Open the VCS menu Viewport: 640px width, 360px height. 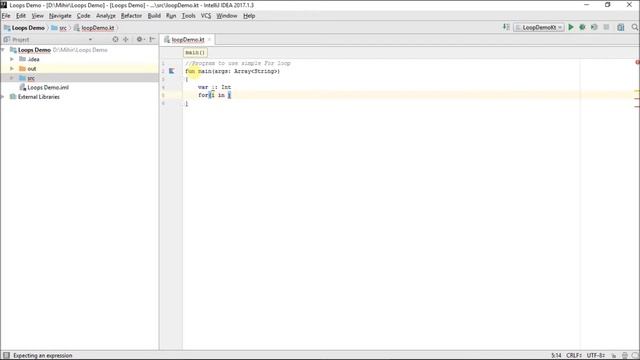[x=206, y=16]
